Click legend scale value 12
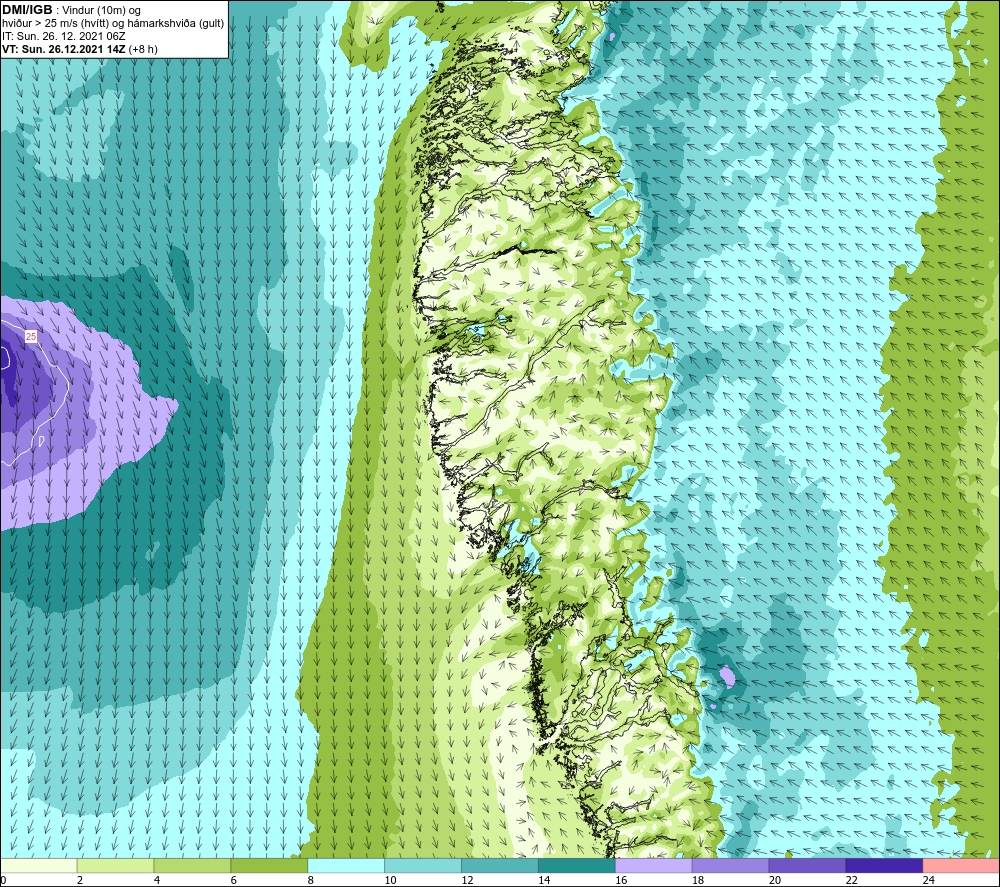 (x=467, y=880)
